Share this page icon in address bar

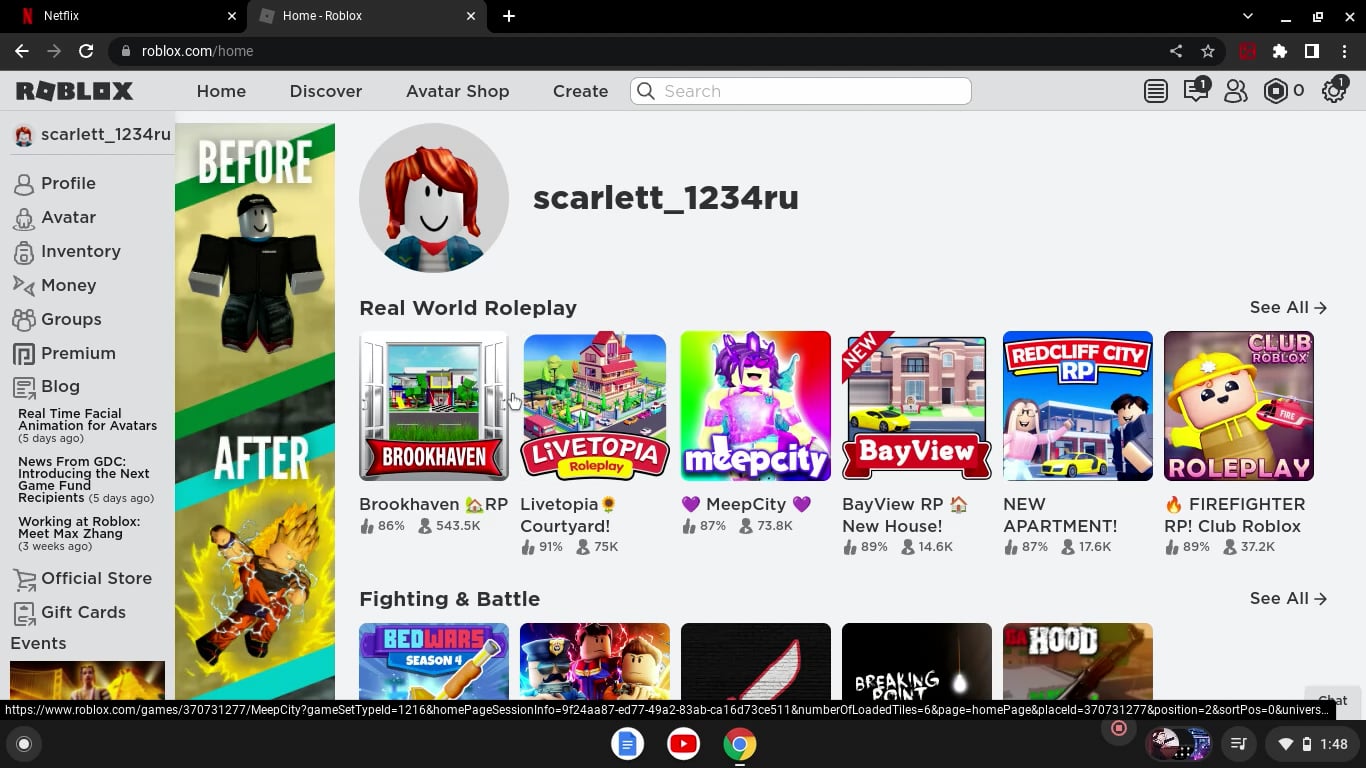(x=1176, y=51)
